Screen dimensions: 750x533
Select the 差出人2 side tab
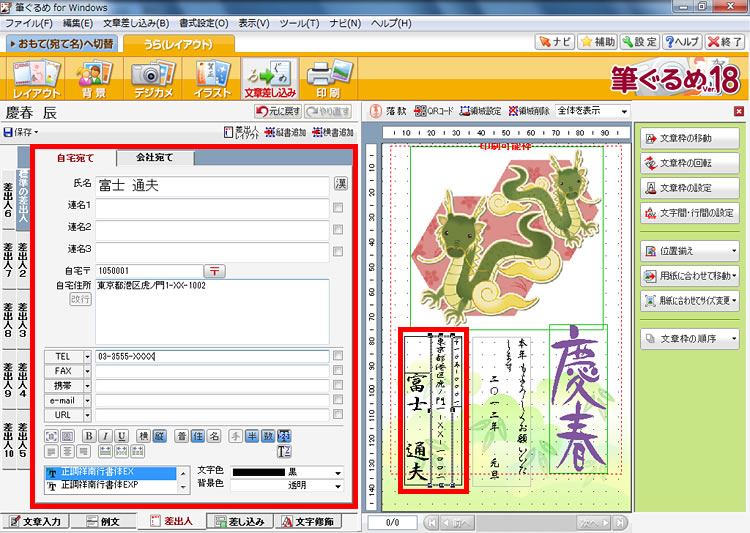click(22, 260)
